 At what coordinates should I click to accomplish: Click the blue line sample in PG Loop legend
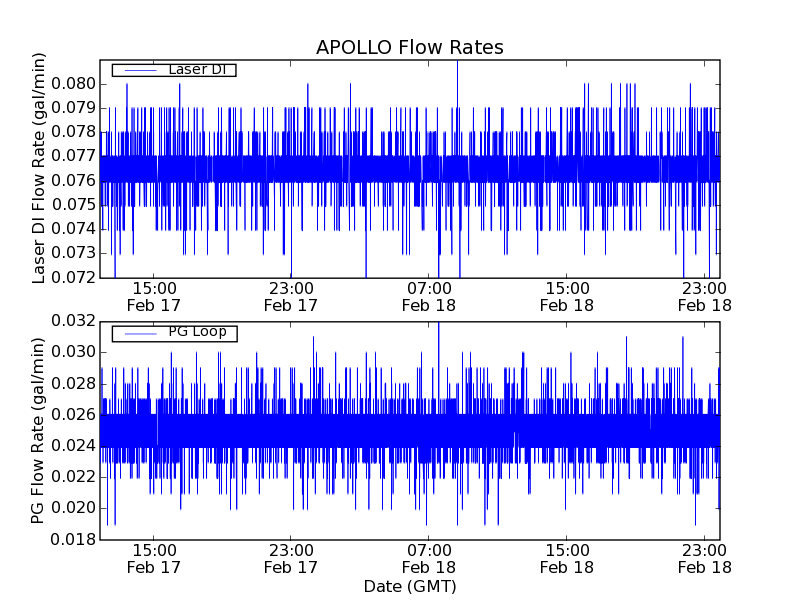click(x=138, y=332)
